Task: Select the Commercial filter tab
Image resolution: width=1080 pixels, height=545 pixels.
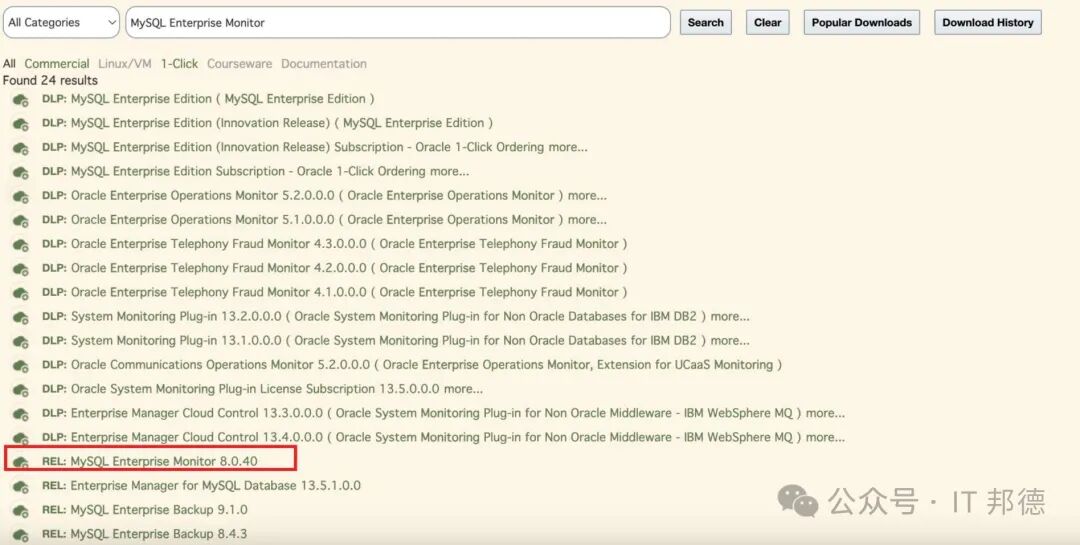Action: pyautogui.click(x=56, y=63)
